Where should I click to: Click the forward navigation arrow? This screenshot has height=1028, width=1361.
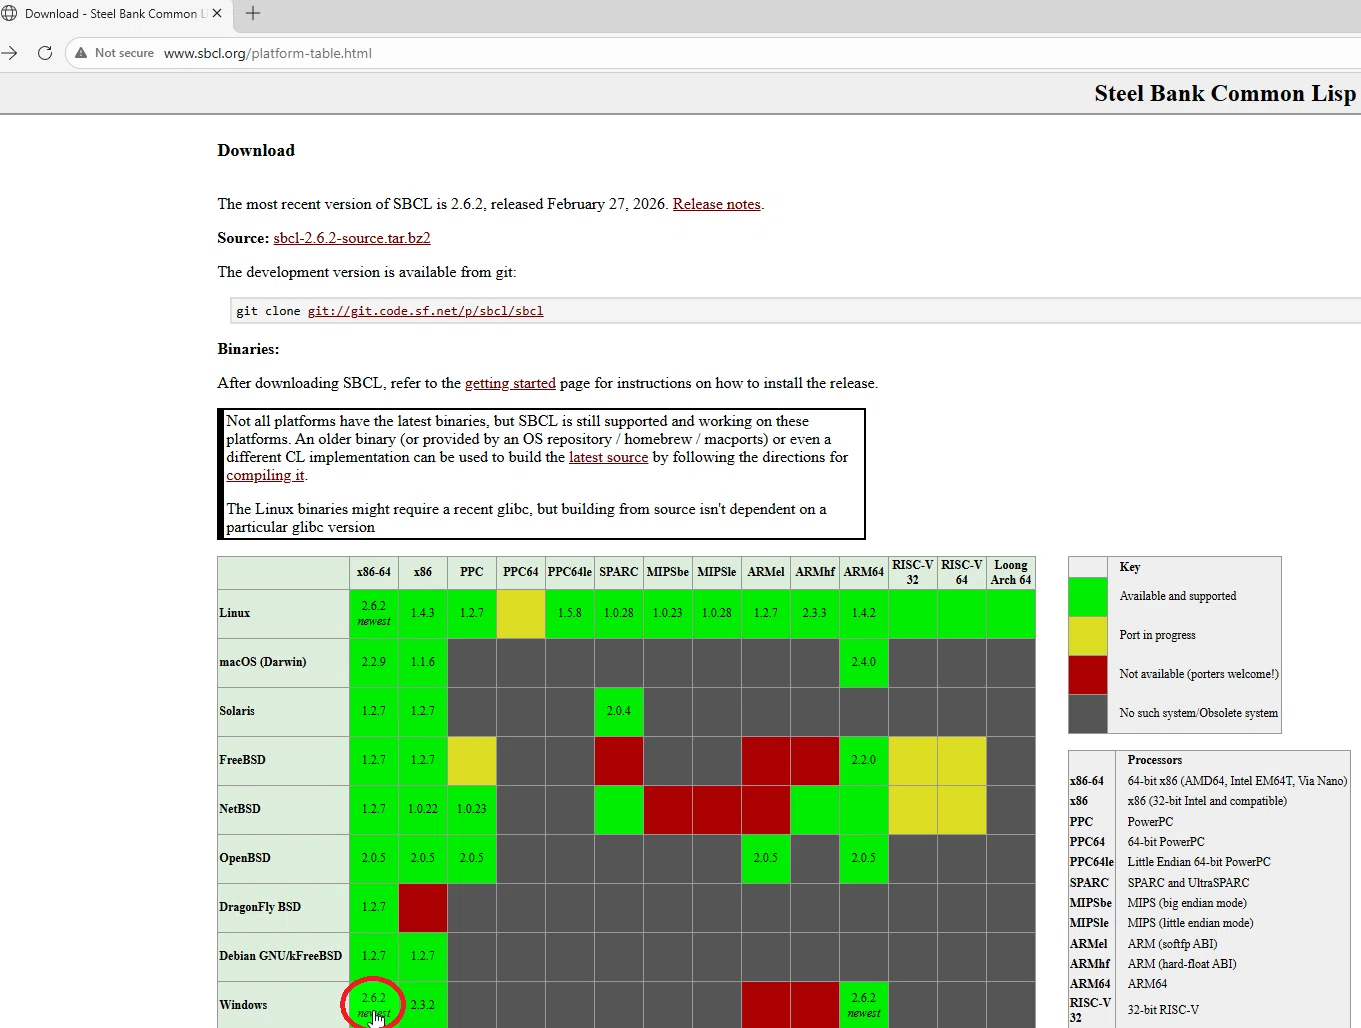point(10,53)
